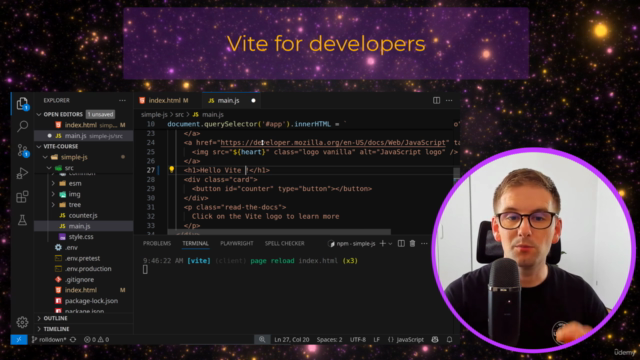Screen dimensions: 640x360
Task: Open the Source Control view icon
Action: click(x=22, y=150)
